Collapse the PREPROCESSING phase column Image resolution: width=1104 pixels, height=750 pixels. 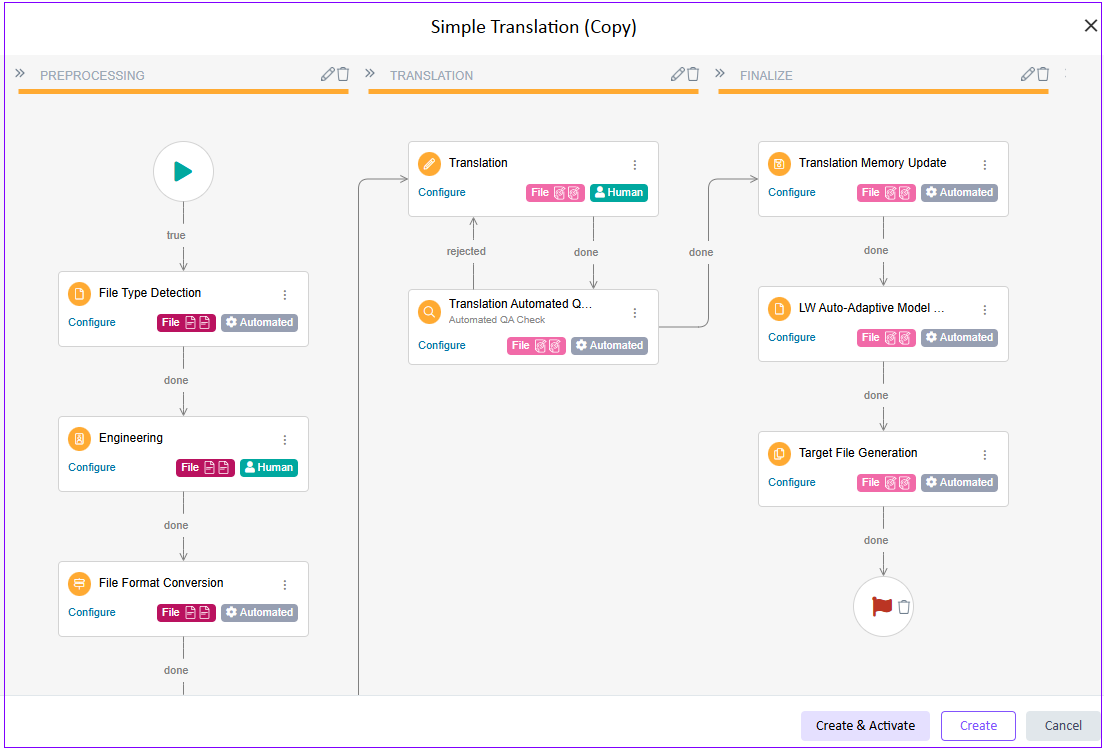(20, 74)
